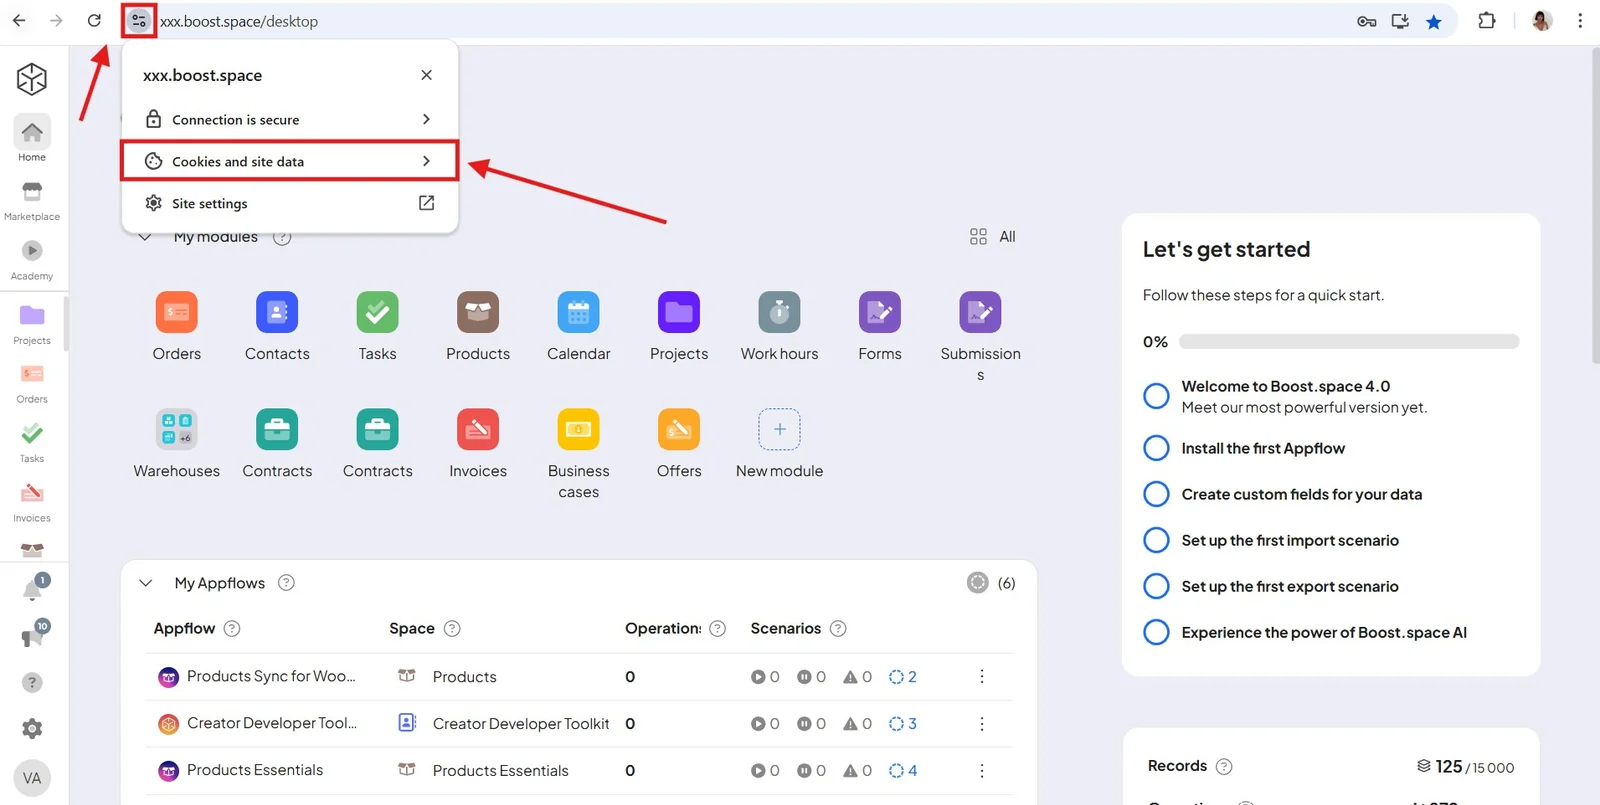Click the Boost.space cube logo

(x=32, y=79)
